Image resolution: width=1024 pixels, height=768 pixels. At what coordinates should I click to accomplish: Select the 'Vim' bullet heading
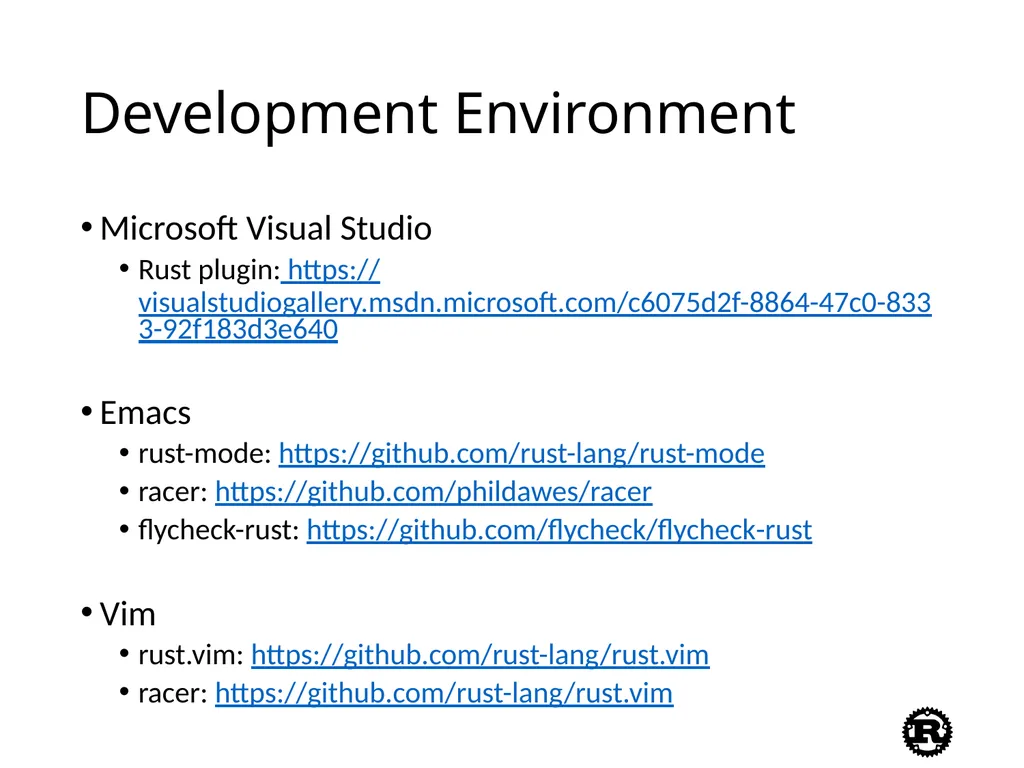pos(127,614)
